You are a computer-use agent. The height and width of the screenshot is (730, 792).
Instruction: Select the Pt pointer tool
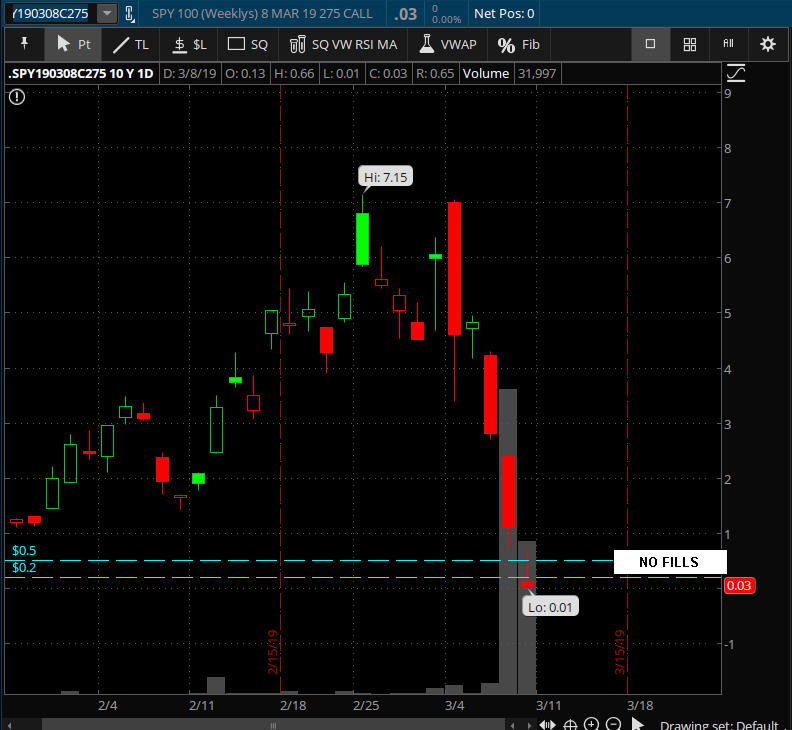click(73, 44)
